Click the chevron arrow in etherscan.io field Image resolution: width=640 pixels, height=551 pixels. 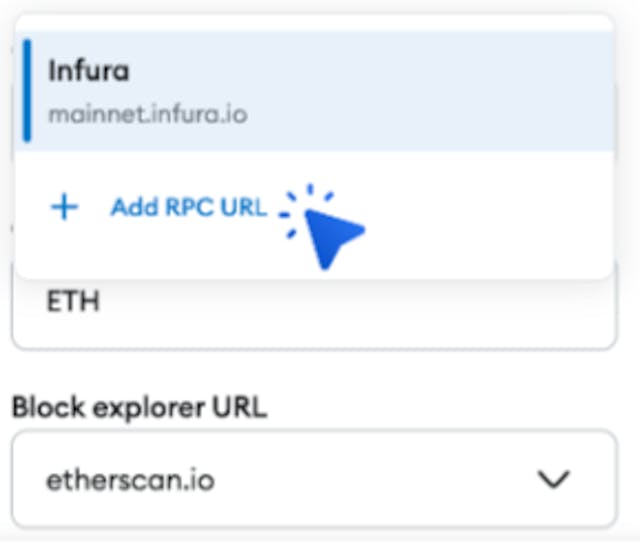click(553, 479)
